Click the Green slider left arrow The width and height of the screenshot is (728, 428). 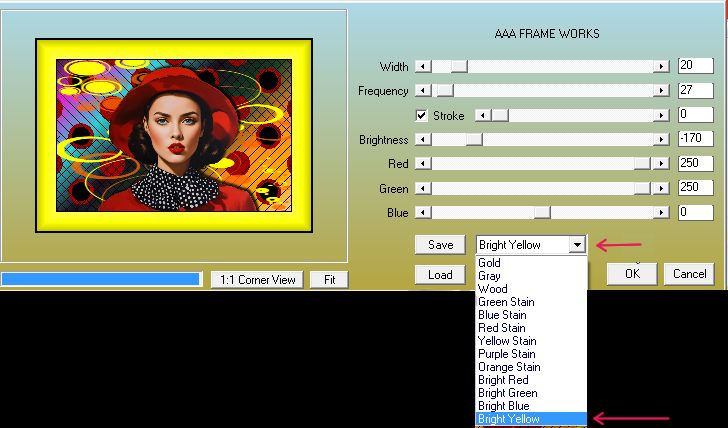tap(422, 188)
